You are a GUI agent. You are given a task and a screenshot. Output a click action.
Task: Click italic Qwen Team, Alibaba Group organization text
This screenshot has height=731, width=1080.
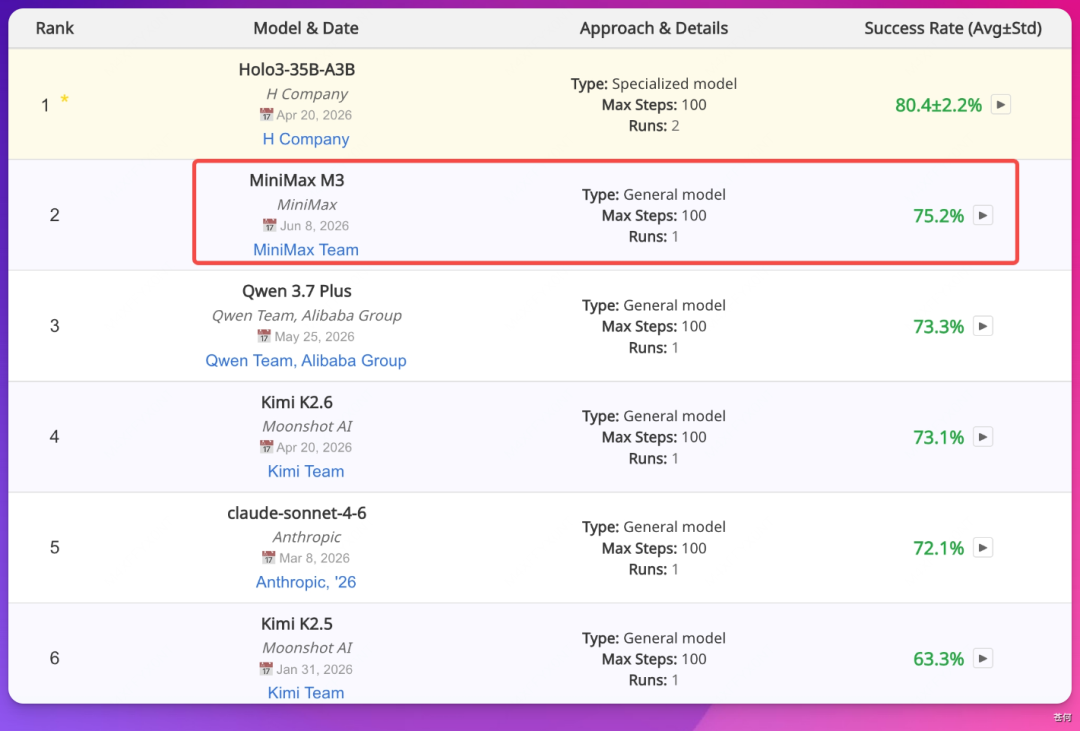click(307, 316)
